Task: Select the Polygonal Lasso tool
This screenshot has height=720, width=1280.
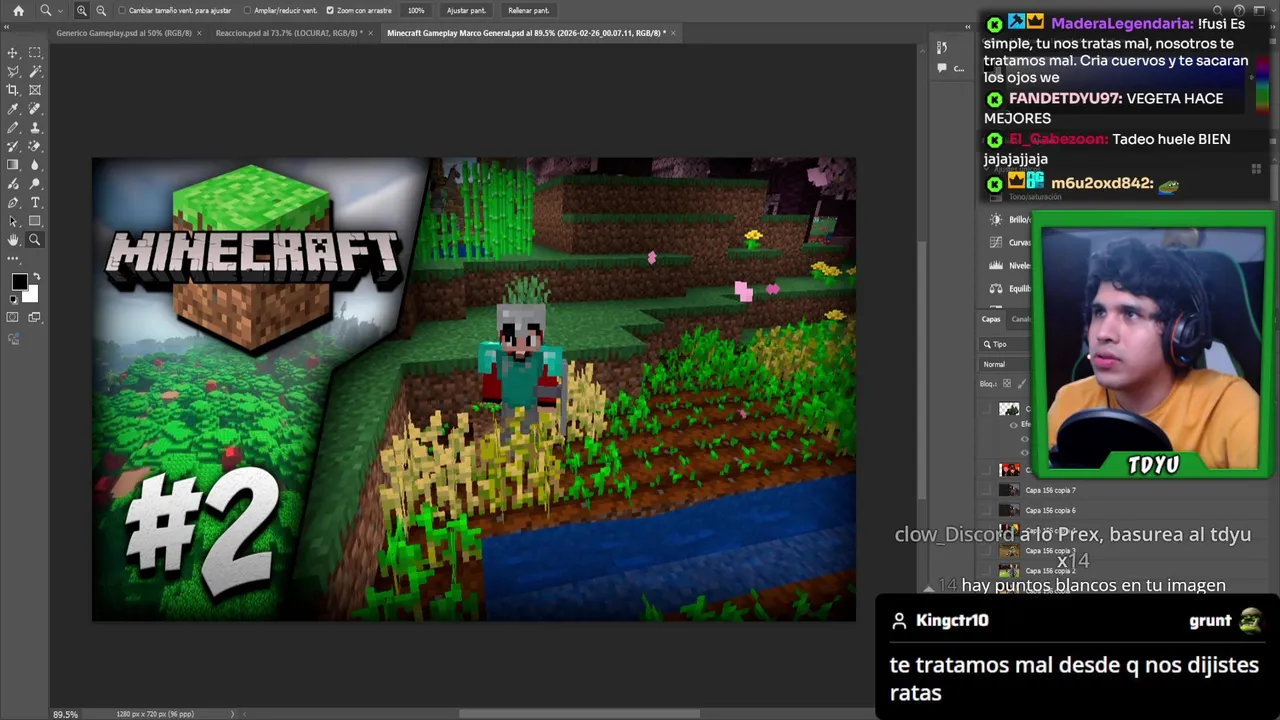Action: coord(13,72)
